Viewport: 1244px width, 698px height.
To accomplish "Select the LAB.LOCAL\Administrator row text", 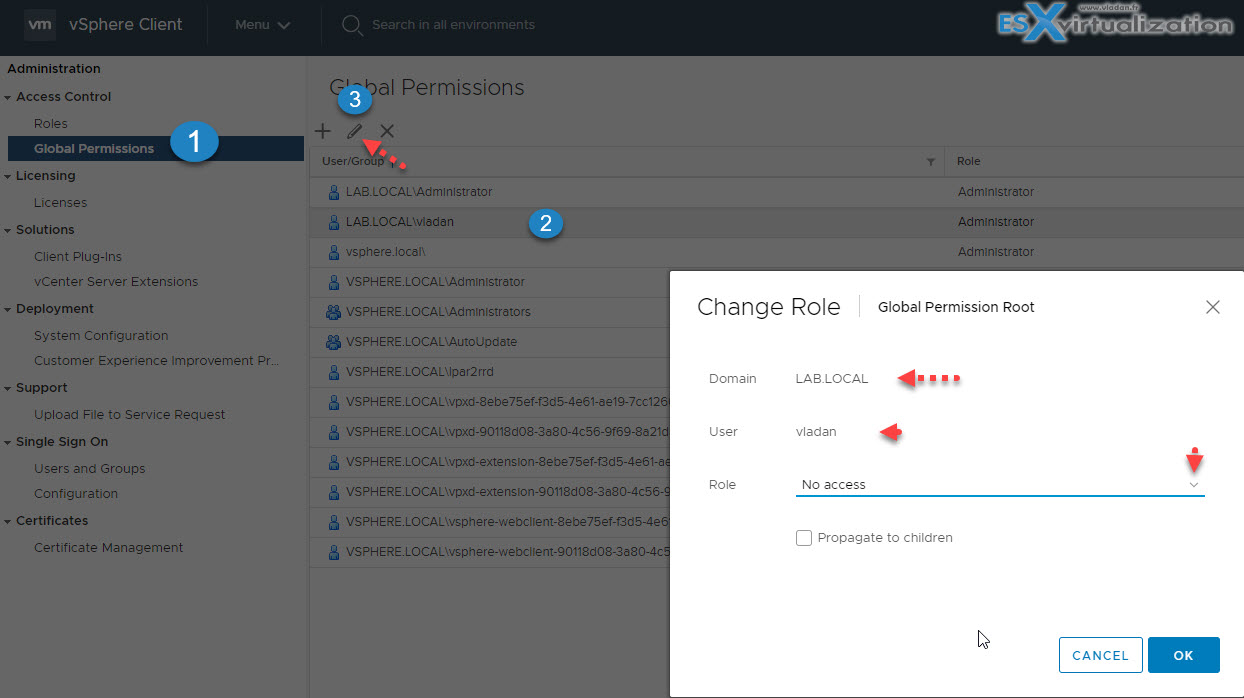I will pyautogui.click(x=419, y=191).
